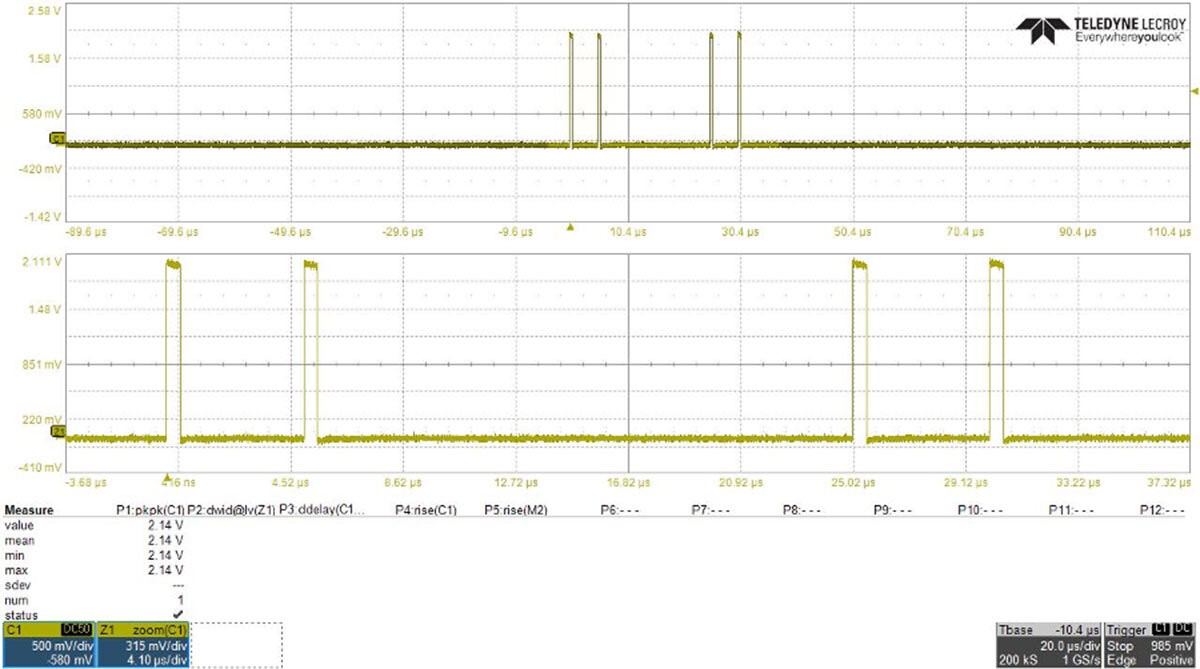Image resolution: width=1200 pixels, height=669 pixels.
Task: Open the Trigger descriptor box
Action: point(1151,645)
